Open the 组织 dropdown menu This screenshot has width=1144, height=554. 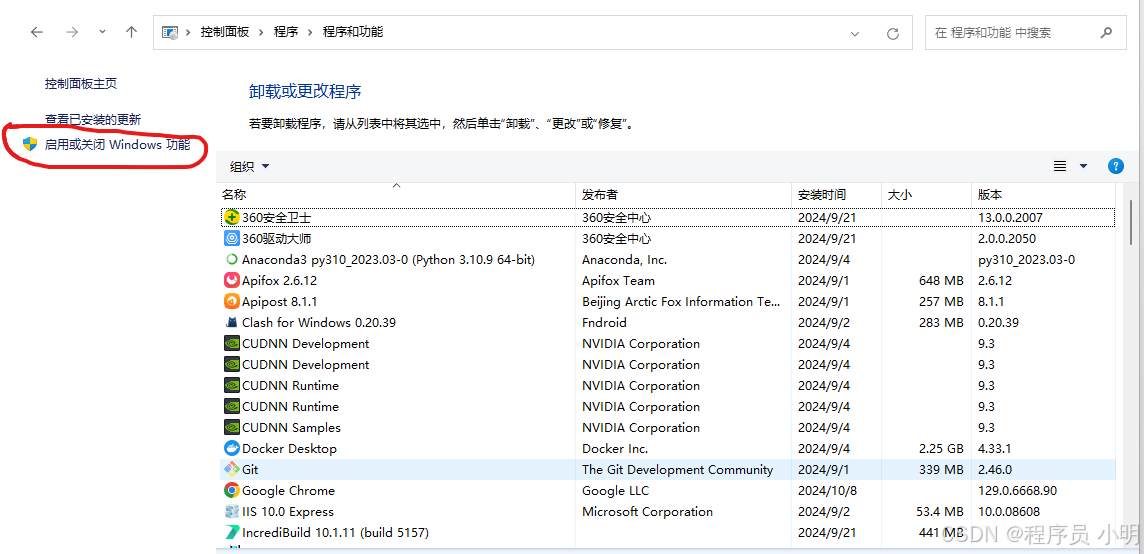pos(250,166)
